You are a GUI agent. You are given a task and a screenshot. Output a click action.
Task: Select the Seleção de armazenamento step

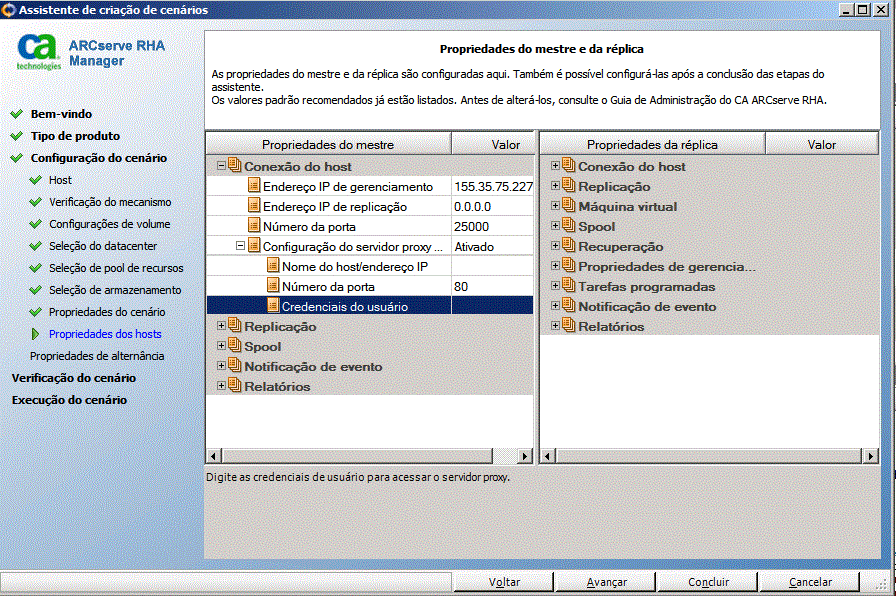[x=115, y=290]
